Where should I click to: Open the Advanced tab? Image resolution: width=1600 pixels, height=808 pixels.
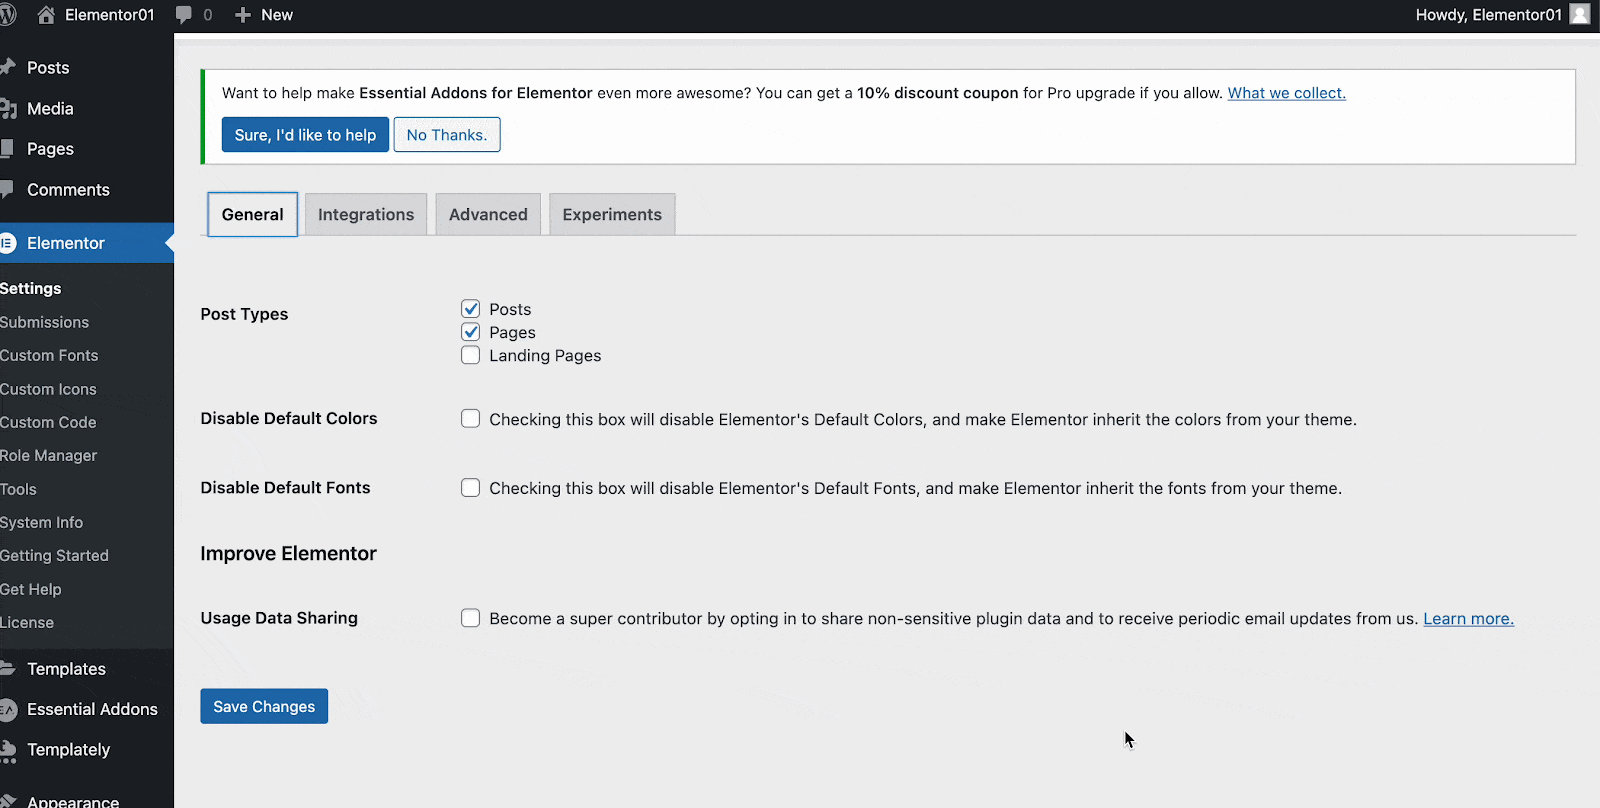click(488, 214)
